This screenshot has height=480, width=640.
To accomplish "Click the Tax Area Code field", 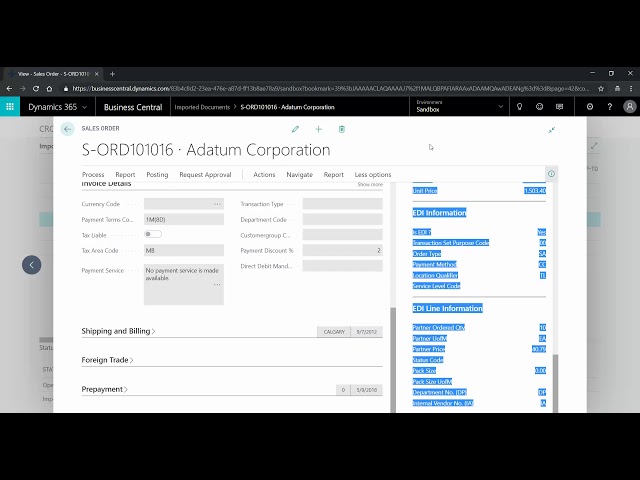I will 184,250.
